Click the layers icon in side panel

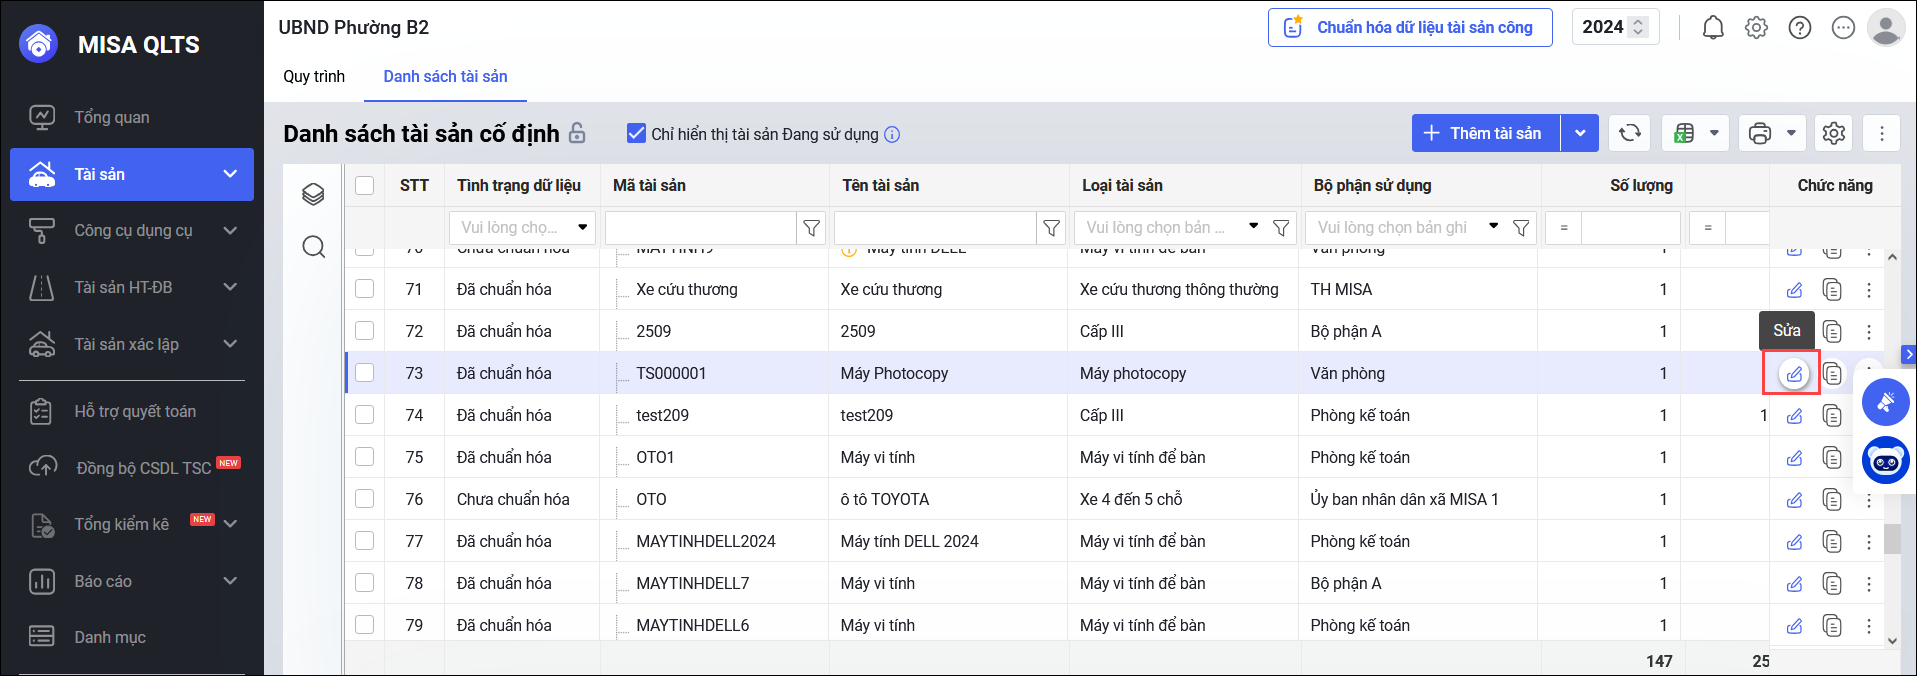(314, 194)
